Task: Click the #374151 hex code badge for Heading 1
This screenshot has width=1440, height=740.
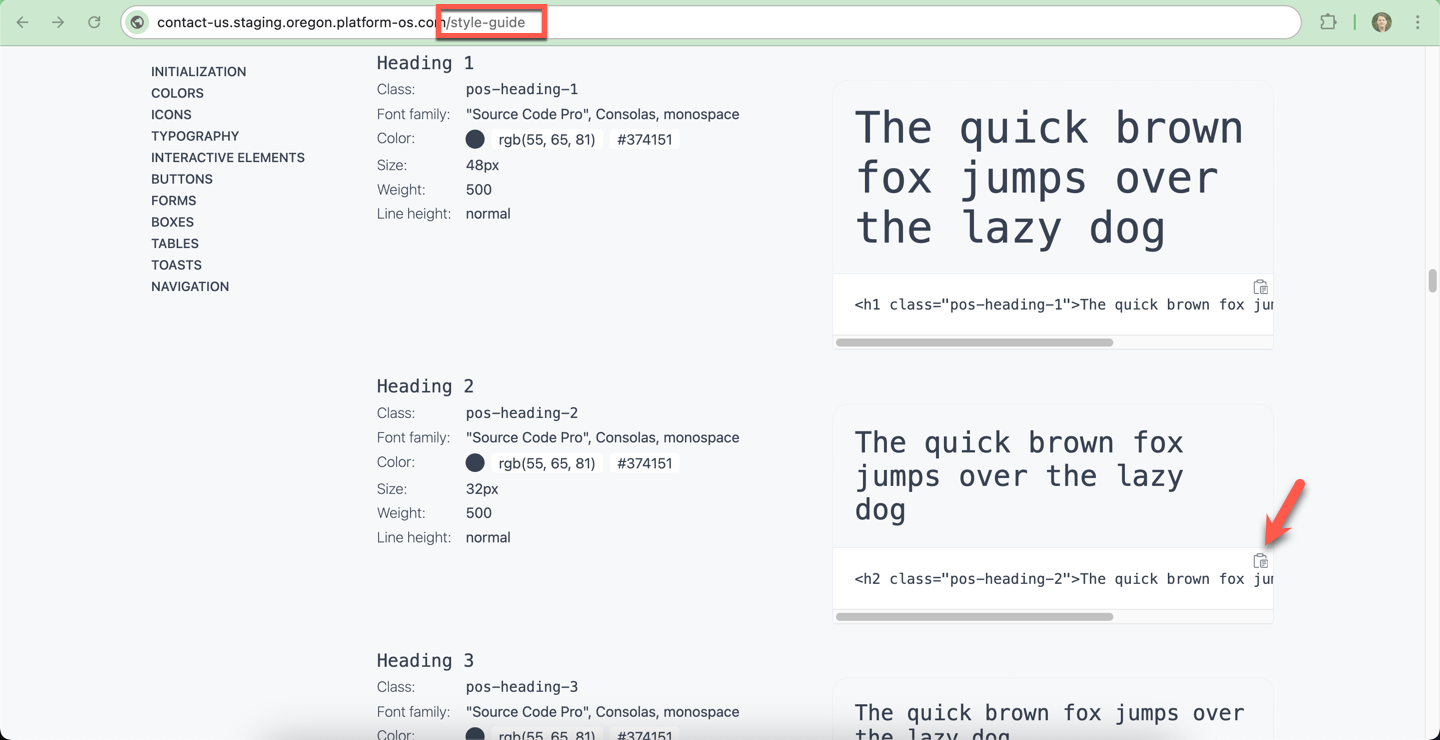Action: (x=645, y=139)
